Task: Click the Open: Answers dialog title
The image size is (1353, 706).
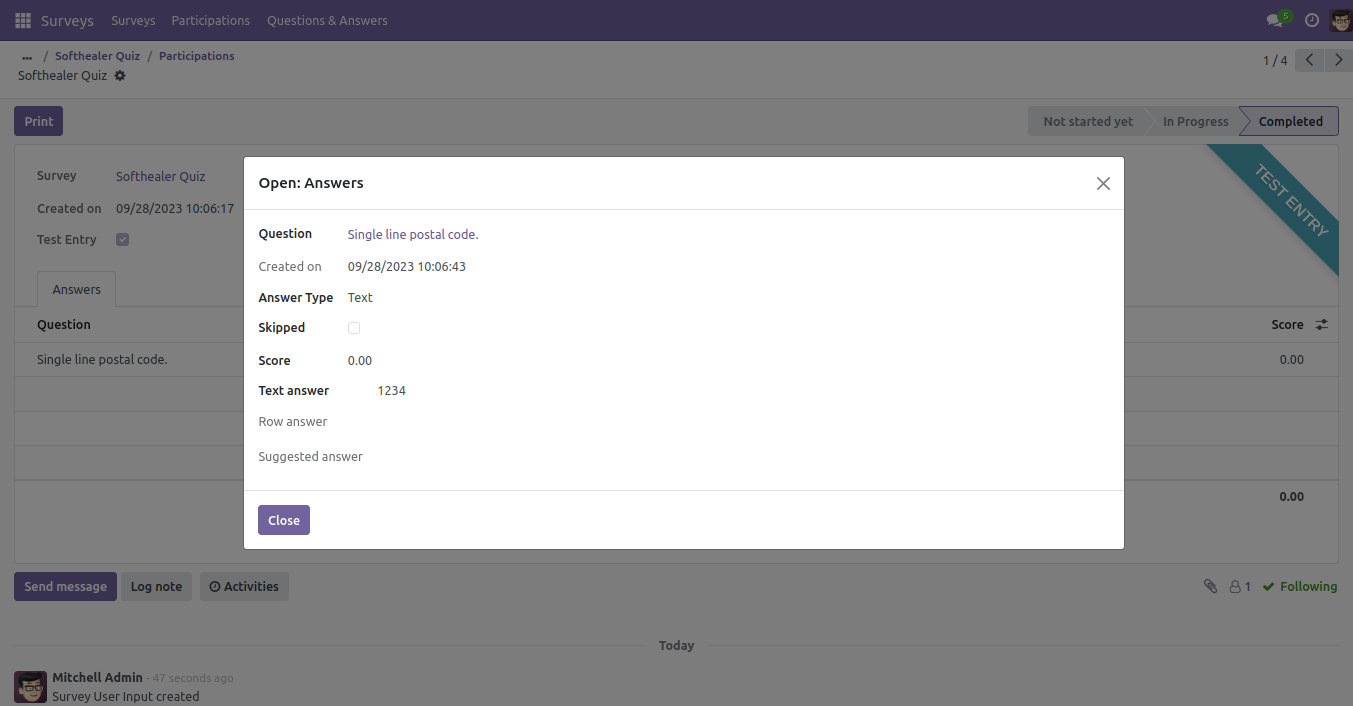Action: (311, 183)
